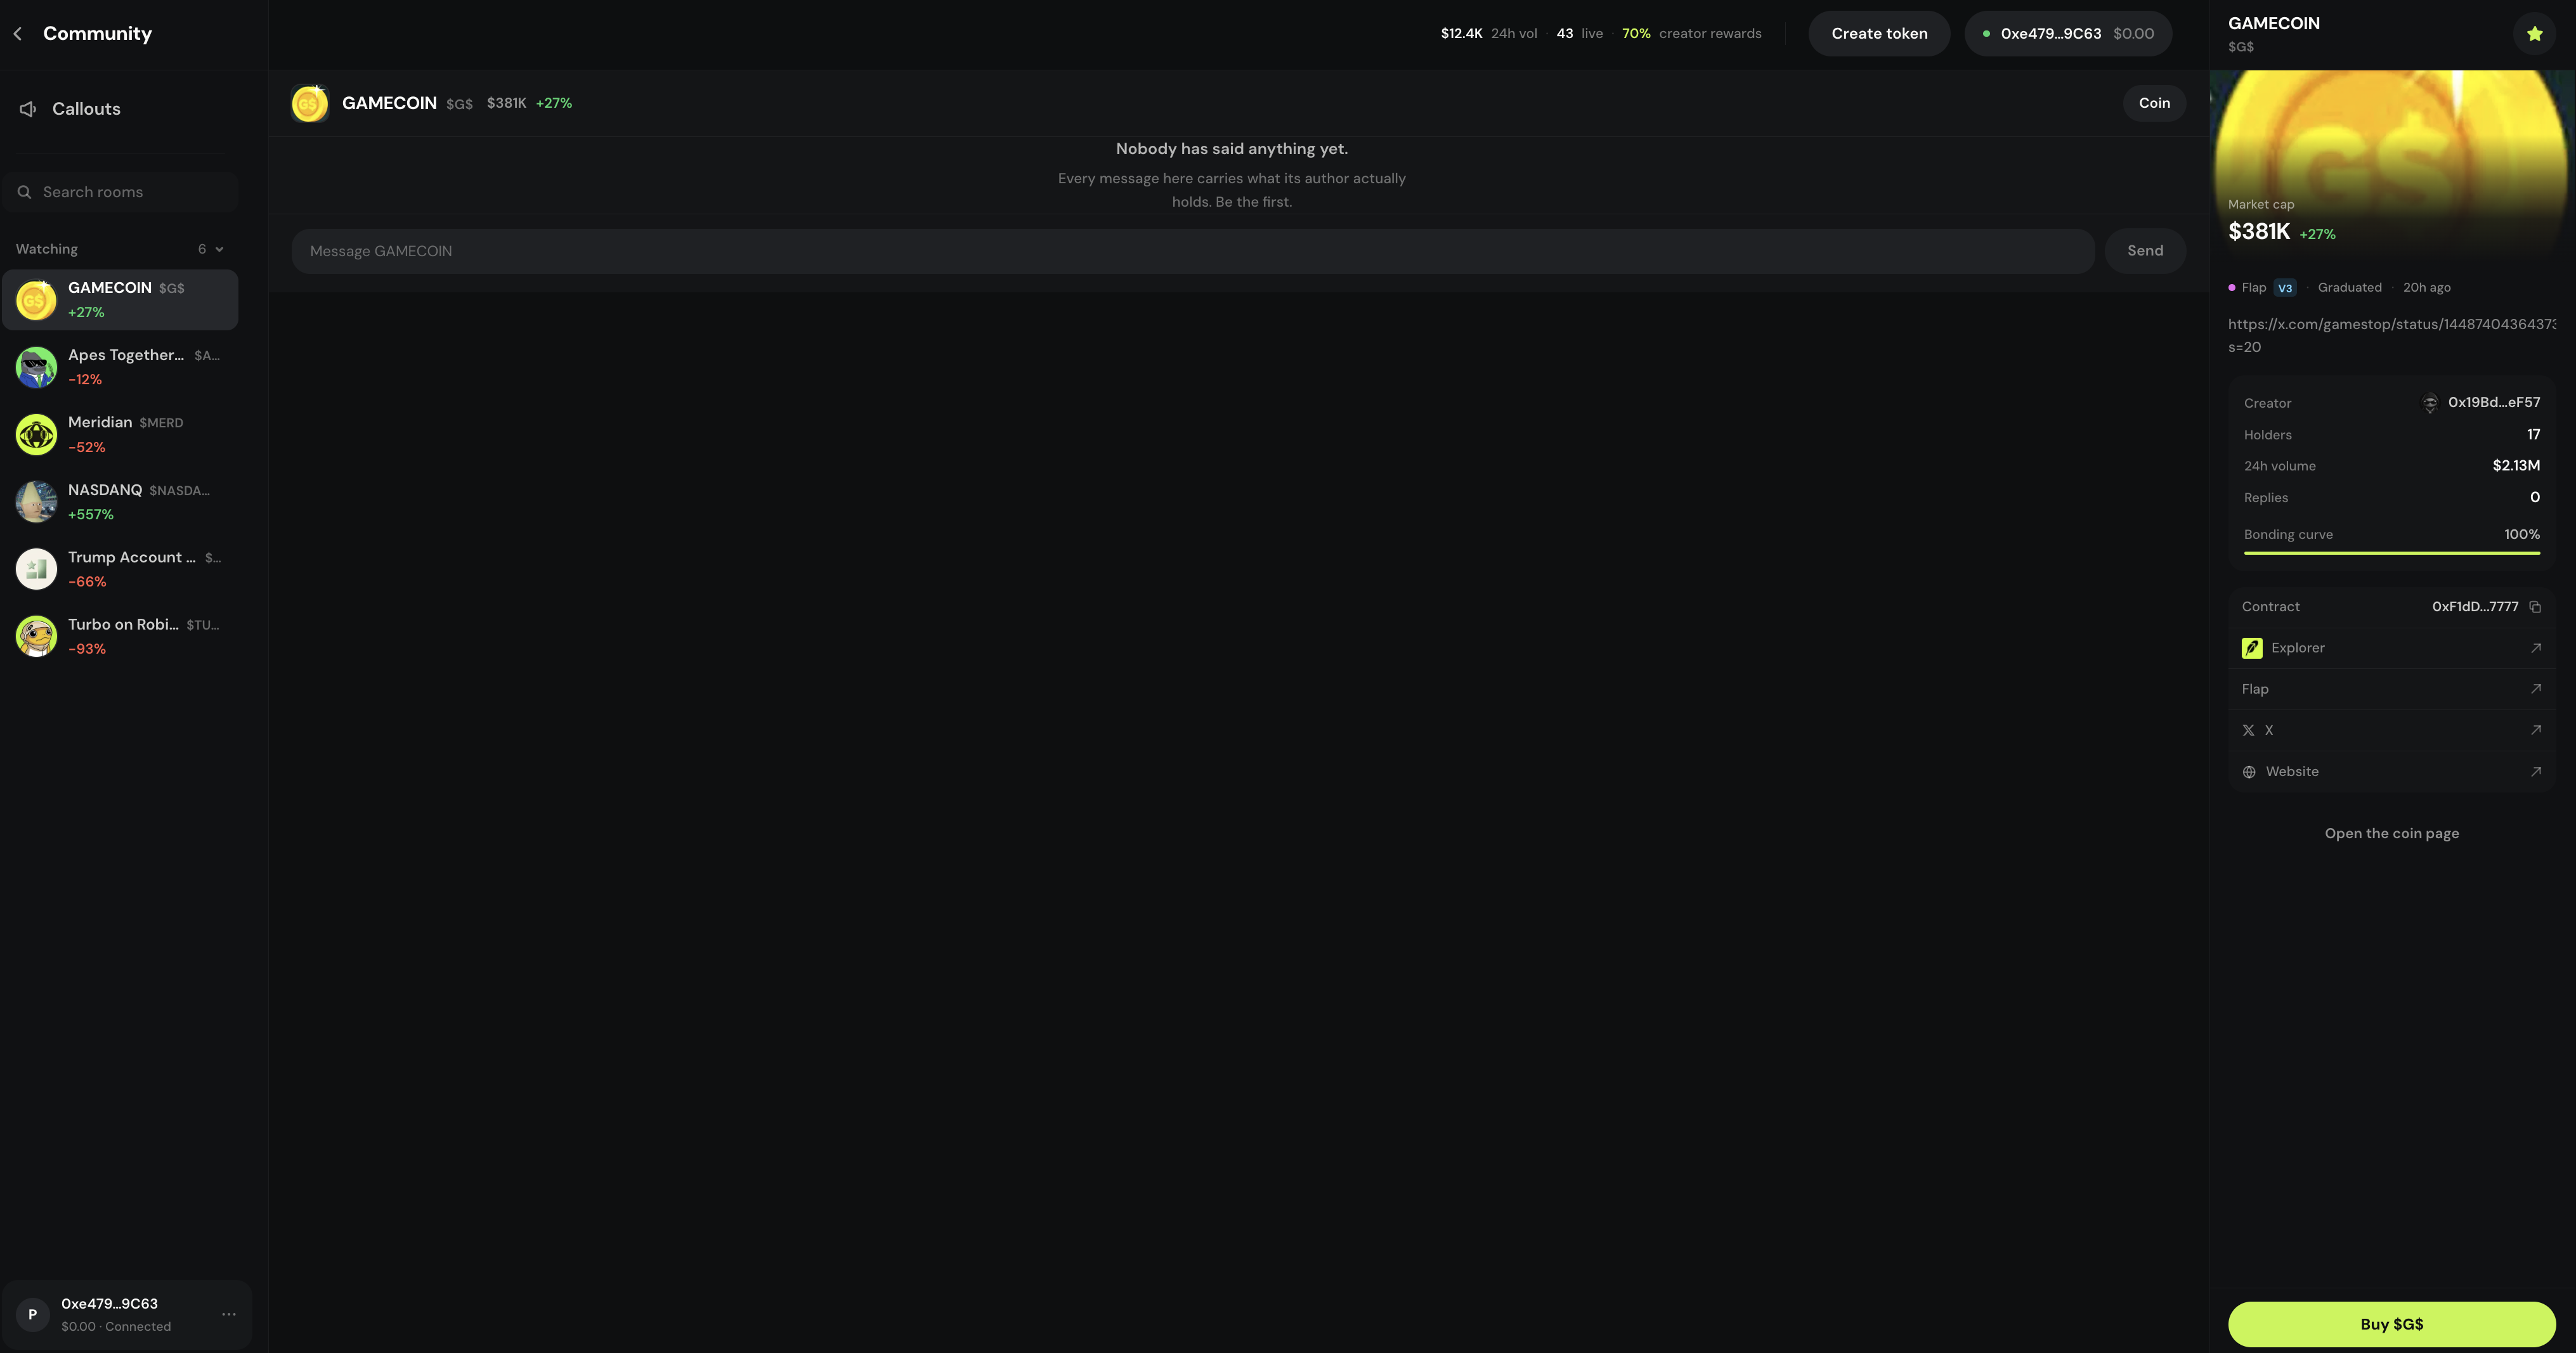Open the GAMECOIN $G$ room
Screen dimensions: 2576x1353
tap(120, 300)
